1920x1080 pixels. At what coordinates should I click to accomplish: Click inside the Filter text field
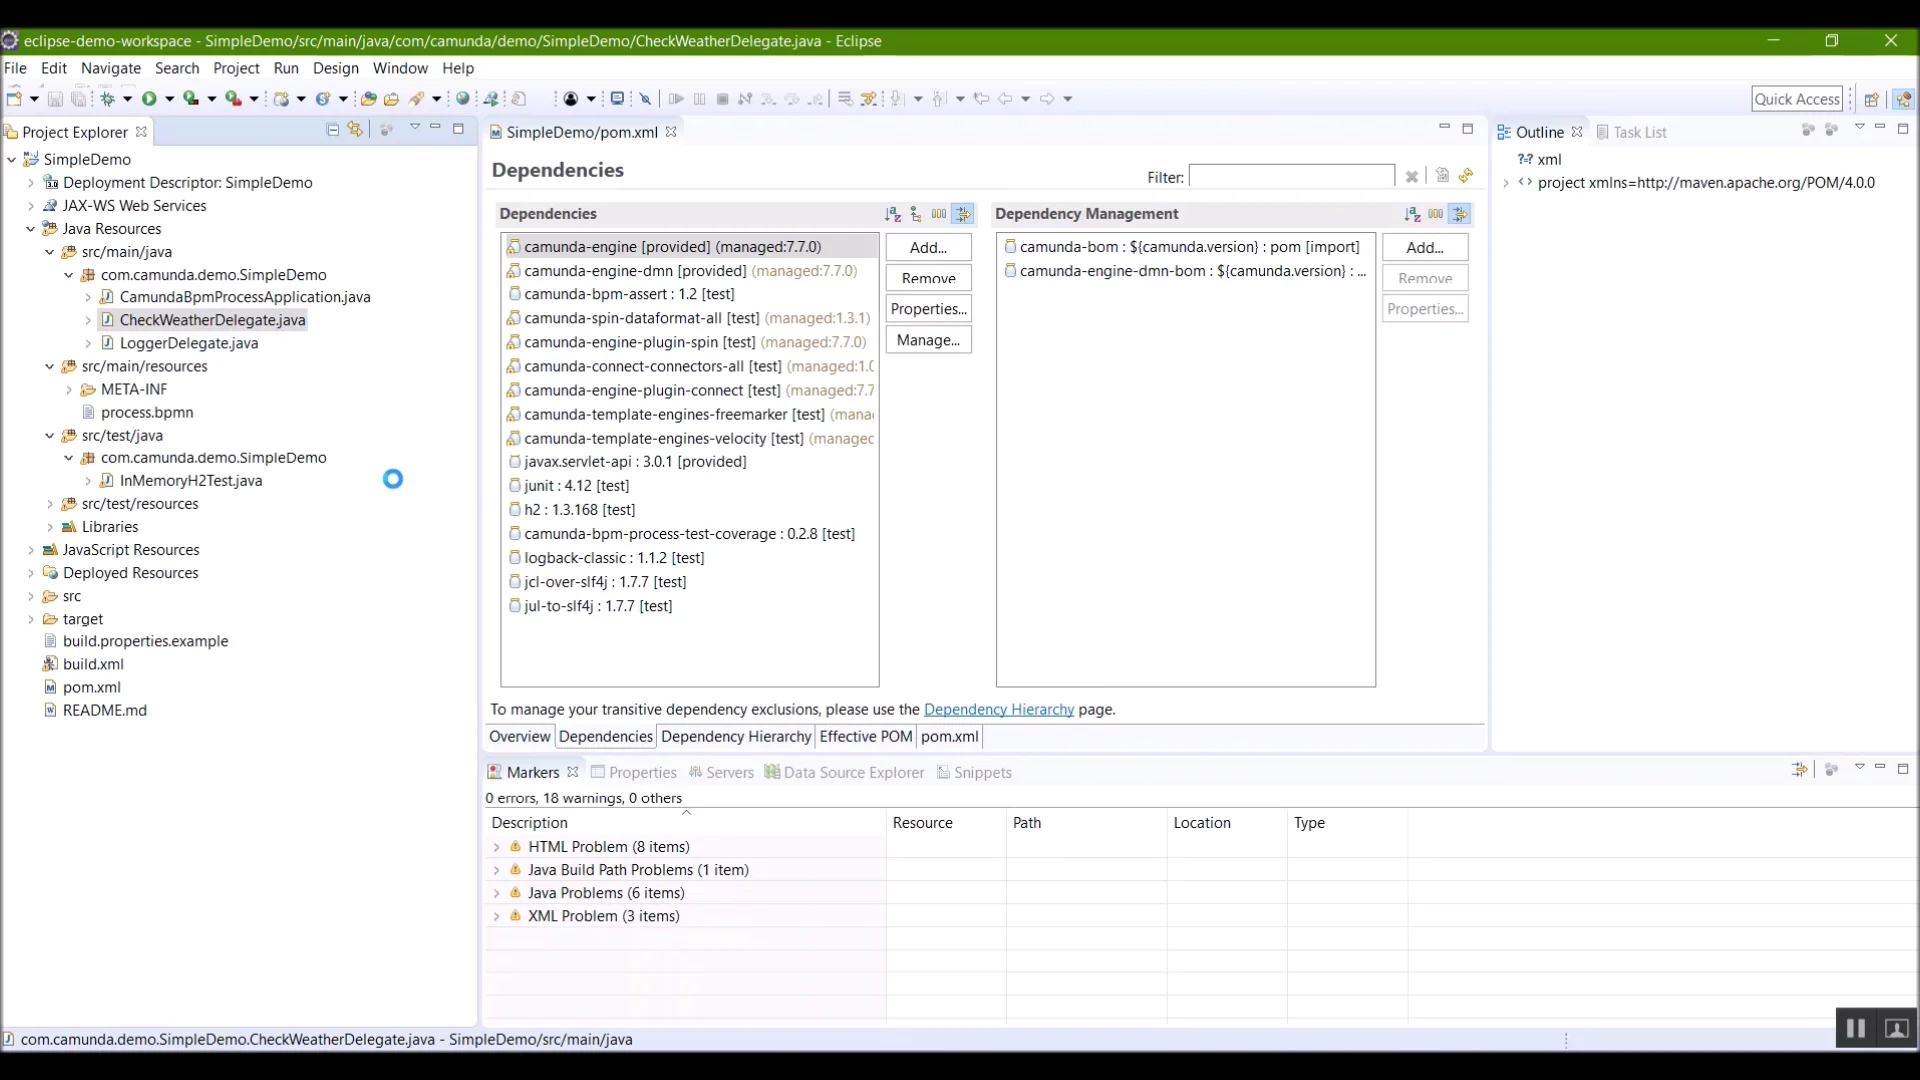[1291, 176]
